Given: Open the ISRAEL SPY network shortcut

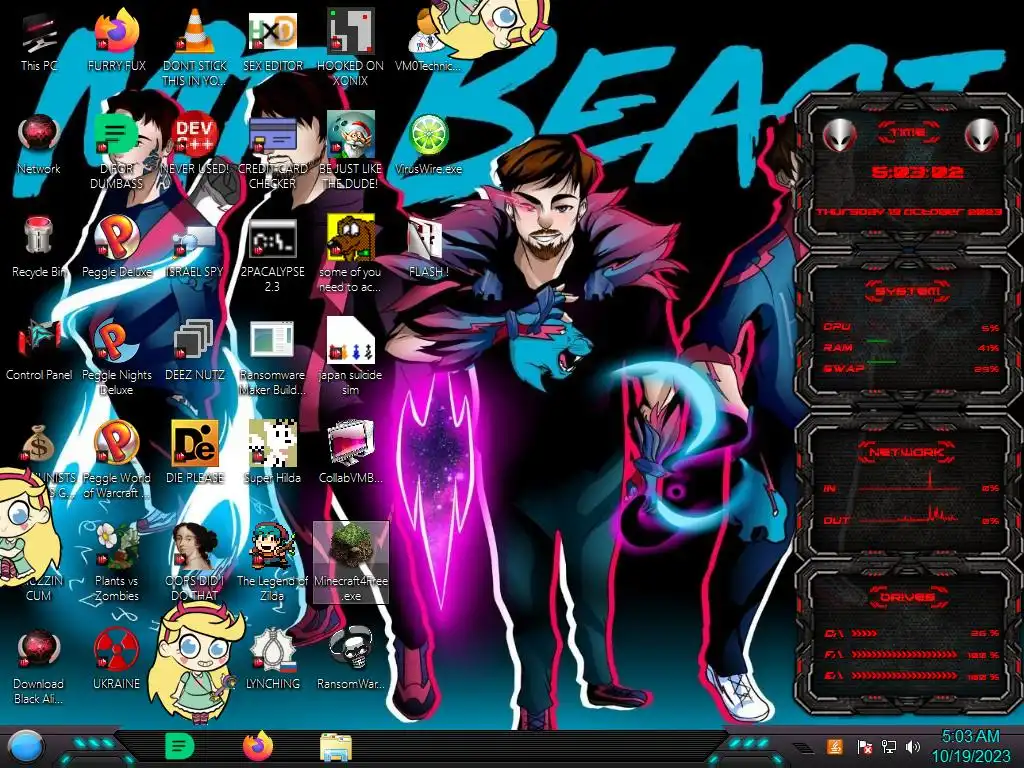Looking at the screenshot, I should click(195, 248).
